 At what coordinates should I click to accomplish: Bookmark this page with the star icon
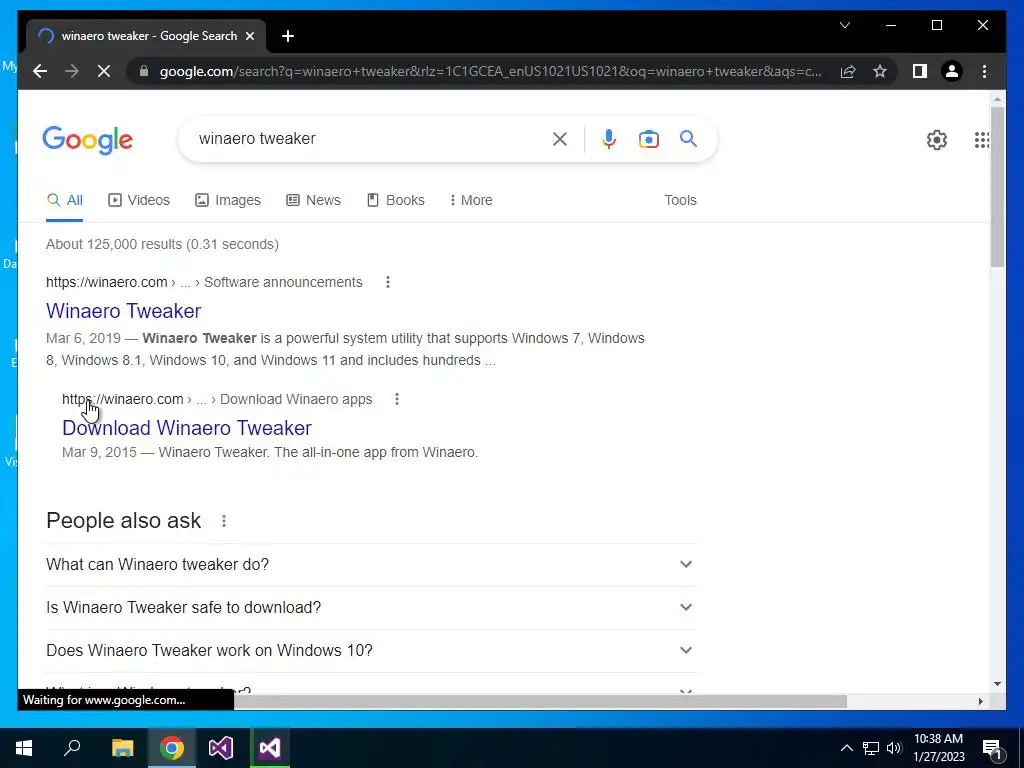click(880, 71)
